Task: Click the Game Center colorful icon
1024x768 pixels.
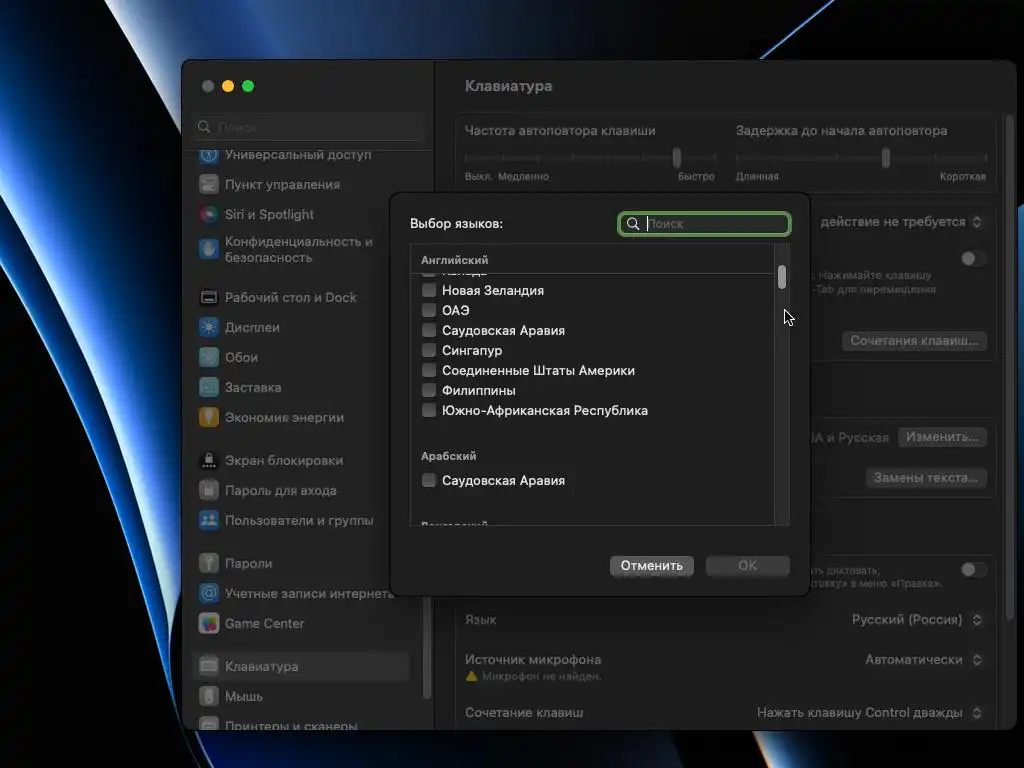Action: click(209, 624)
